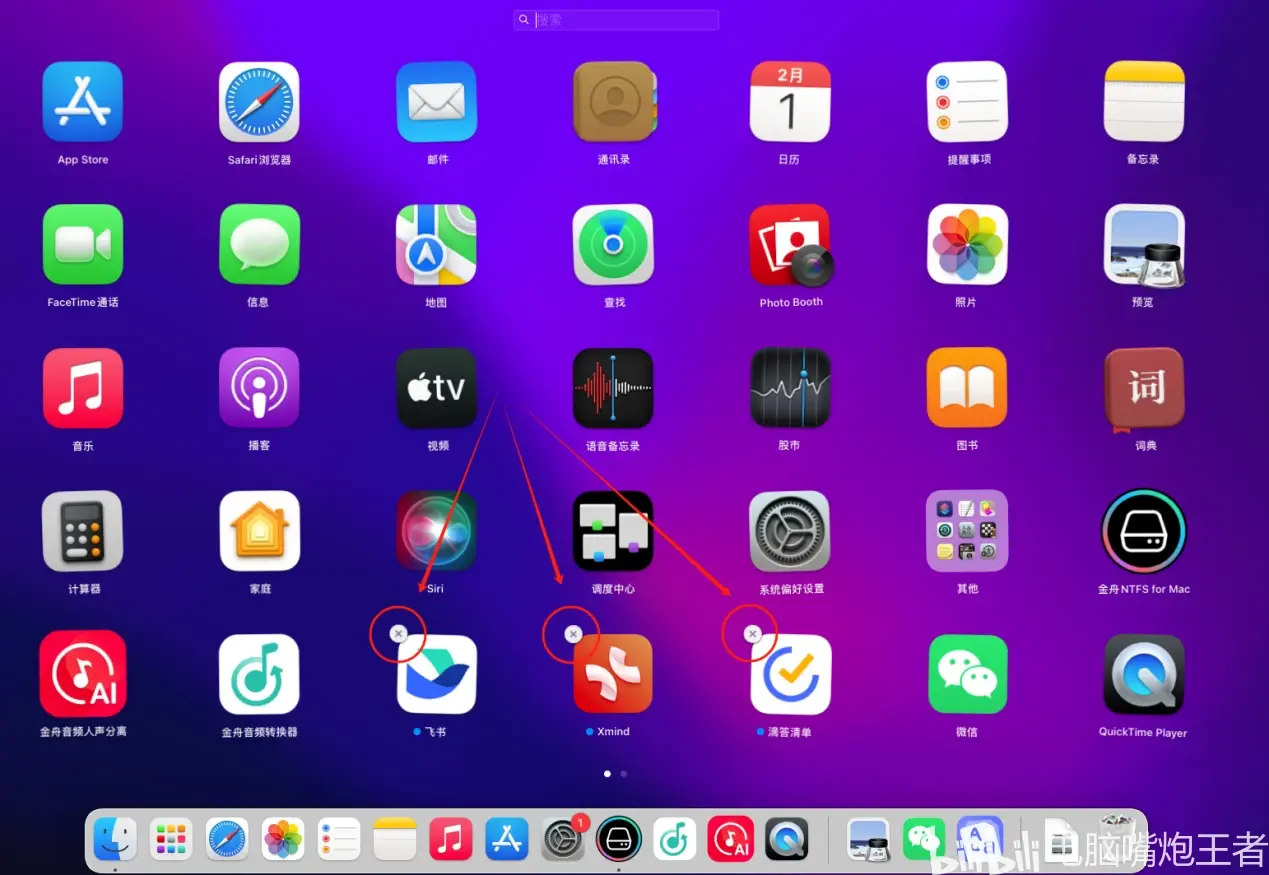This screenshot has height=875, width=1269.
Task: Open the 日历 calendar app
Action: point(790,102)
